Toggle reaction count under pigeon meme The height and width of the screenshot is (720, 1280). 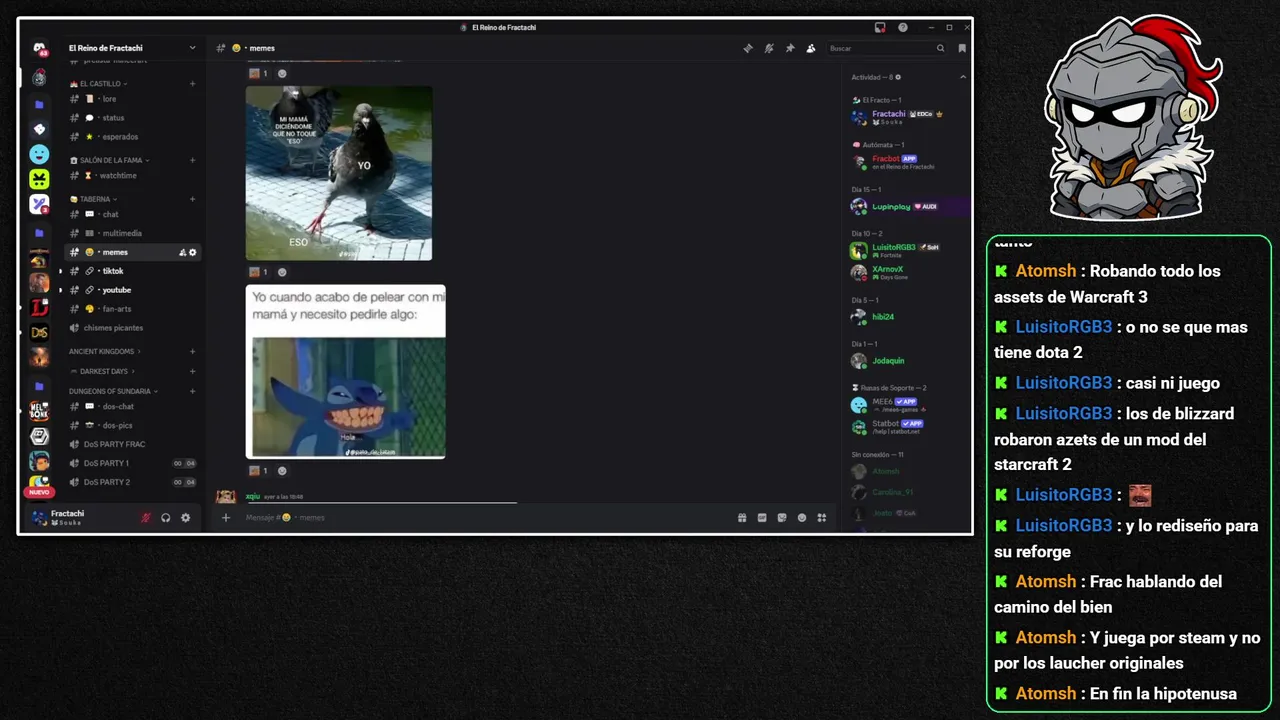click(x=259, y=272)
